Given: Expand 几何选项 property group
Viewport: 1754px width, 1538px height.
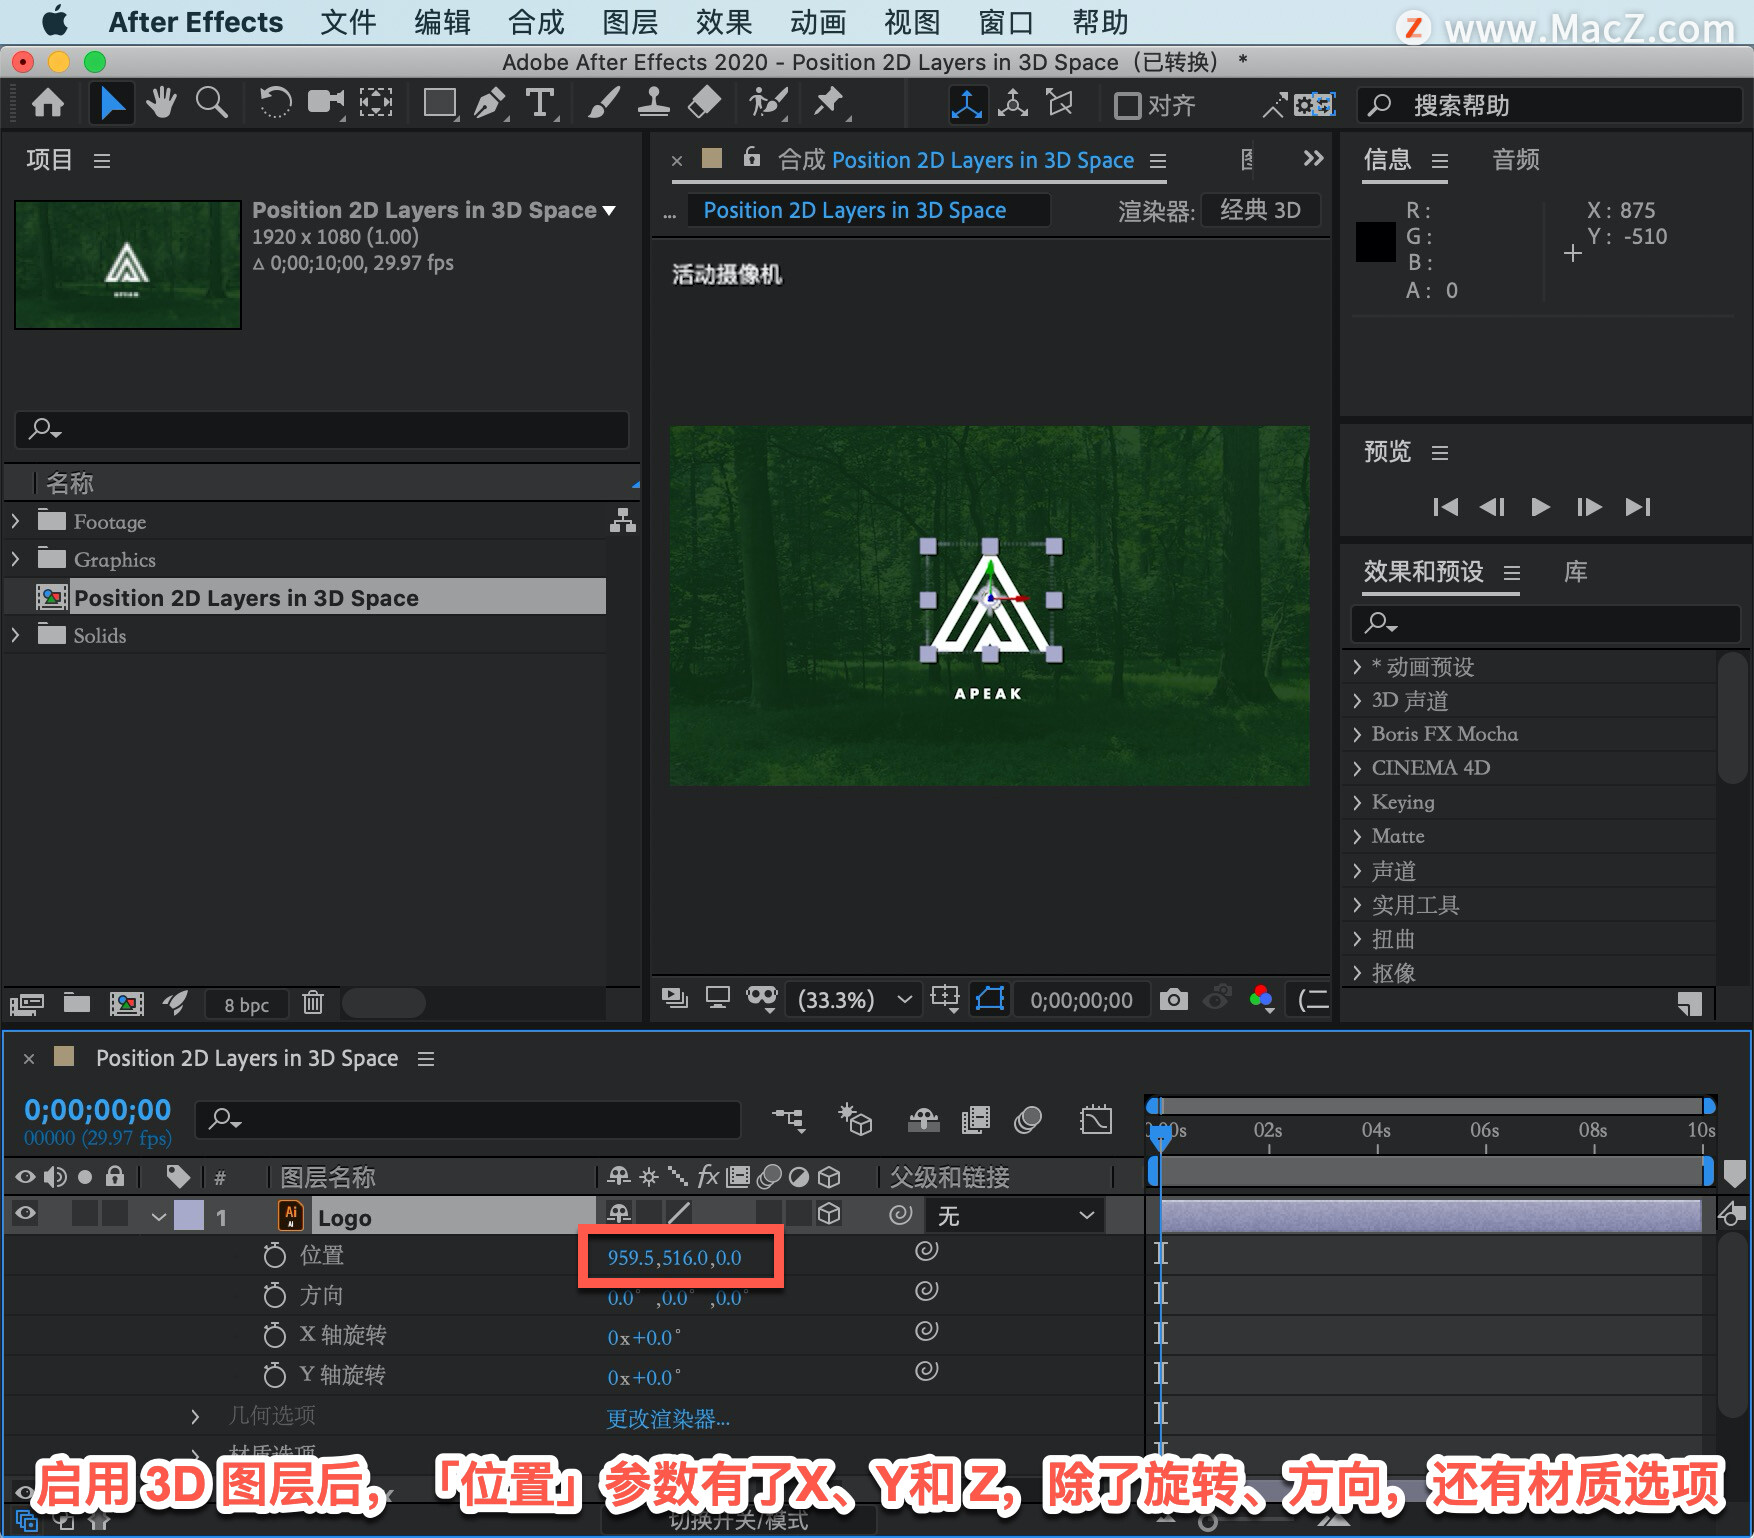Looking at the screenshot, I should [x=195, y=1416].
